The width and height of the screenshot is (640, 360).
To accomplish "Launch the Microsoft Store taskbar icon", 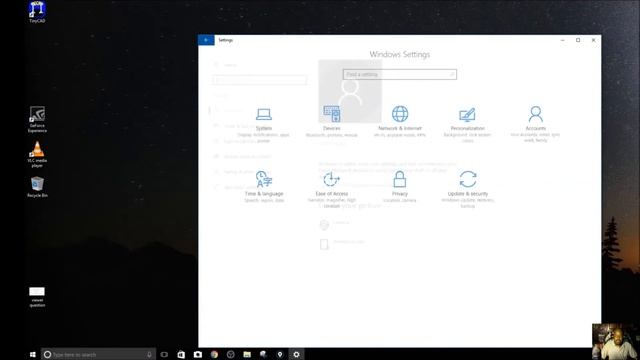I will click(181, 354).
